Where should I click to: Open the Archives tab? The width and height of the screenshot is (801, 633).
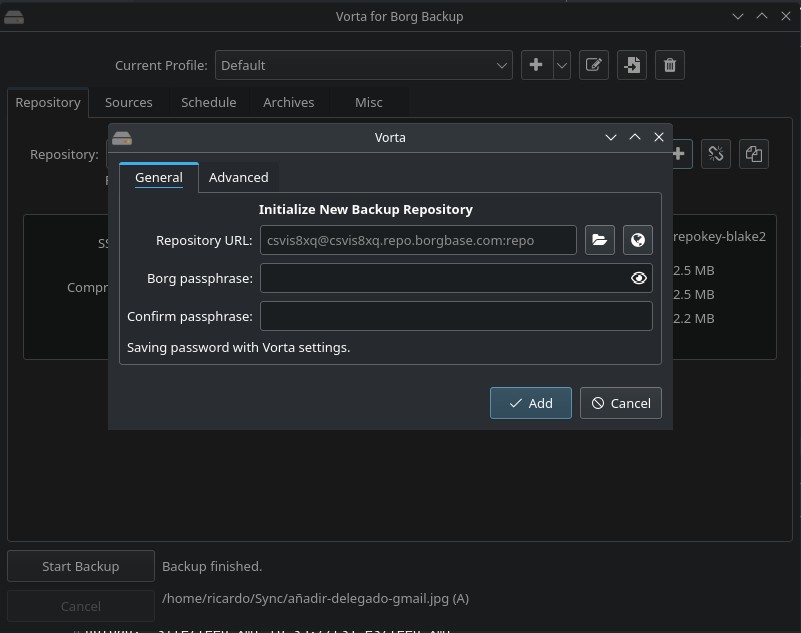[x=289, y=103]
